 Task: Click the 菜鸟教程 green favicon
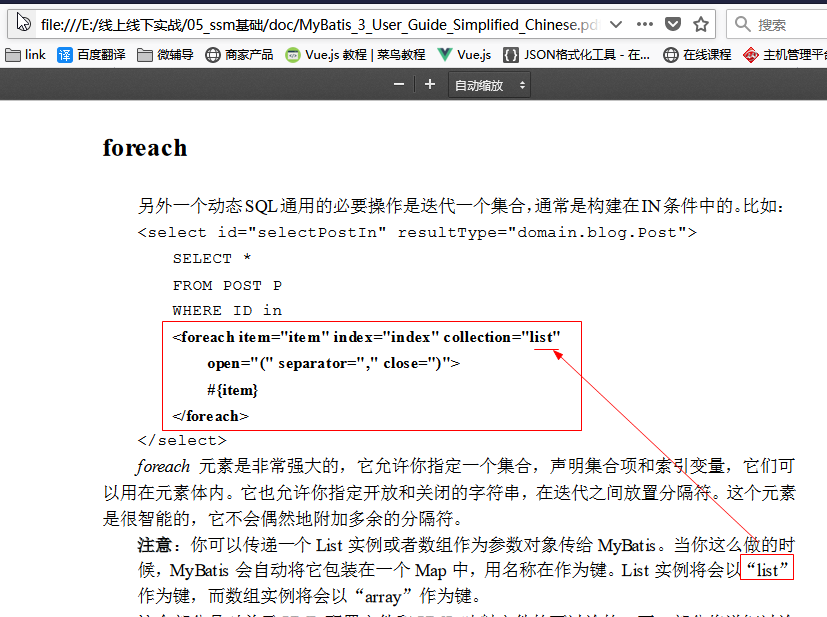(292, 55)
